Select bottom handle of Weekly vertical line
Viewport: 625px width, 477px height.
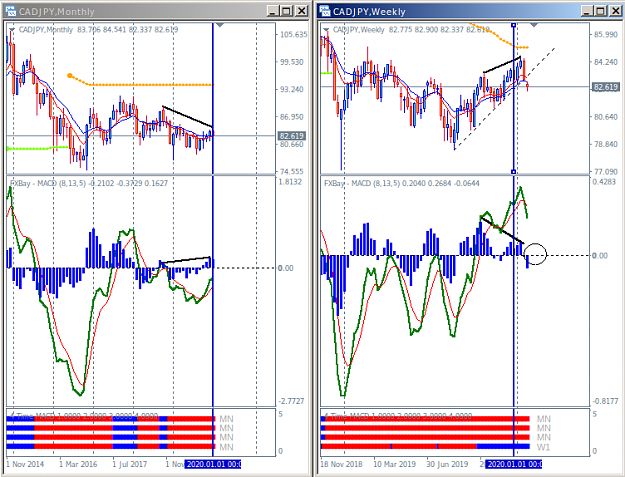[513, 172]
